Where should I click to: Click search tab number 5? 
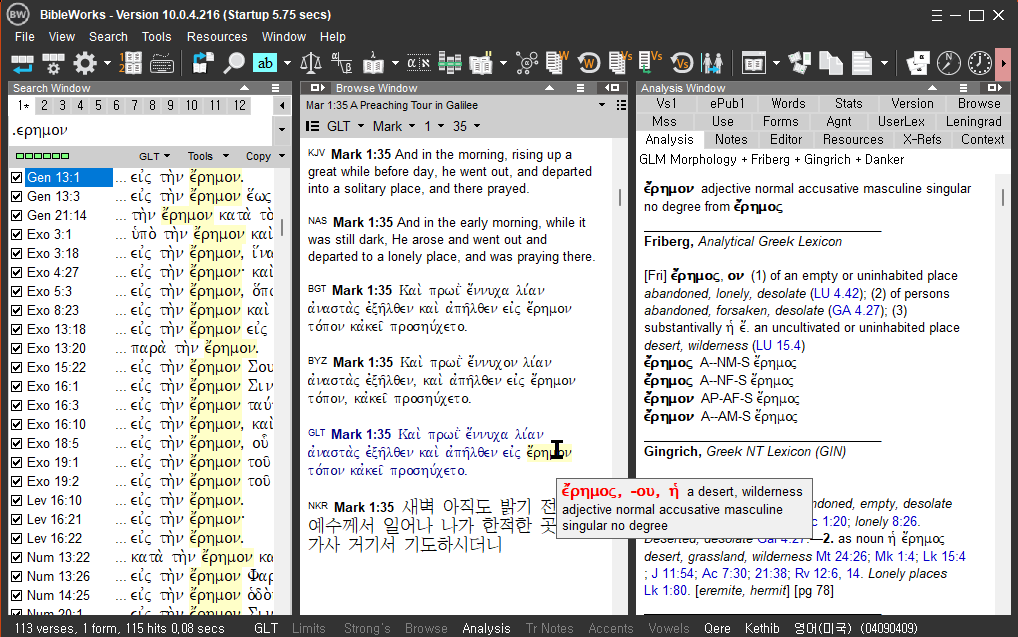pos(98,105)
